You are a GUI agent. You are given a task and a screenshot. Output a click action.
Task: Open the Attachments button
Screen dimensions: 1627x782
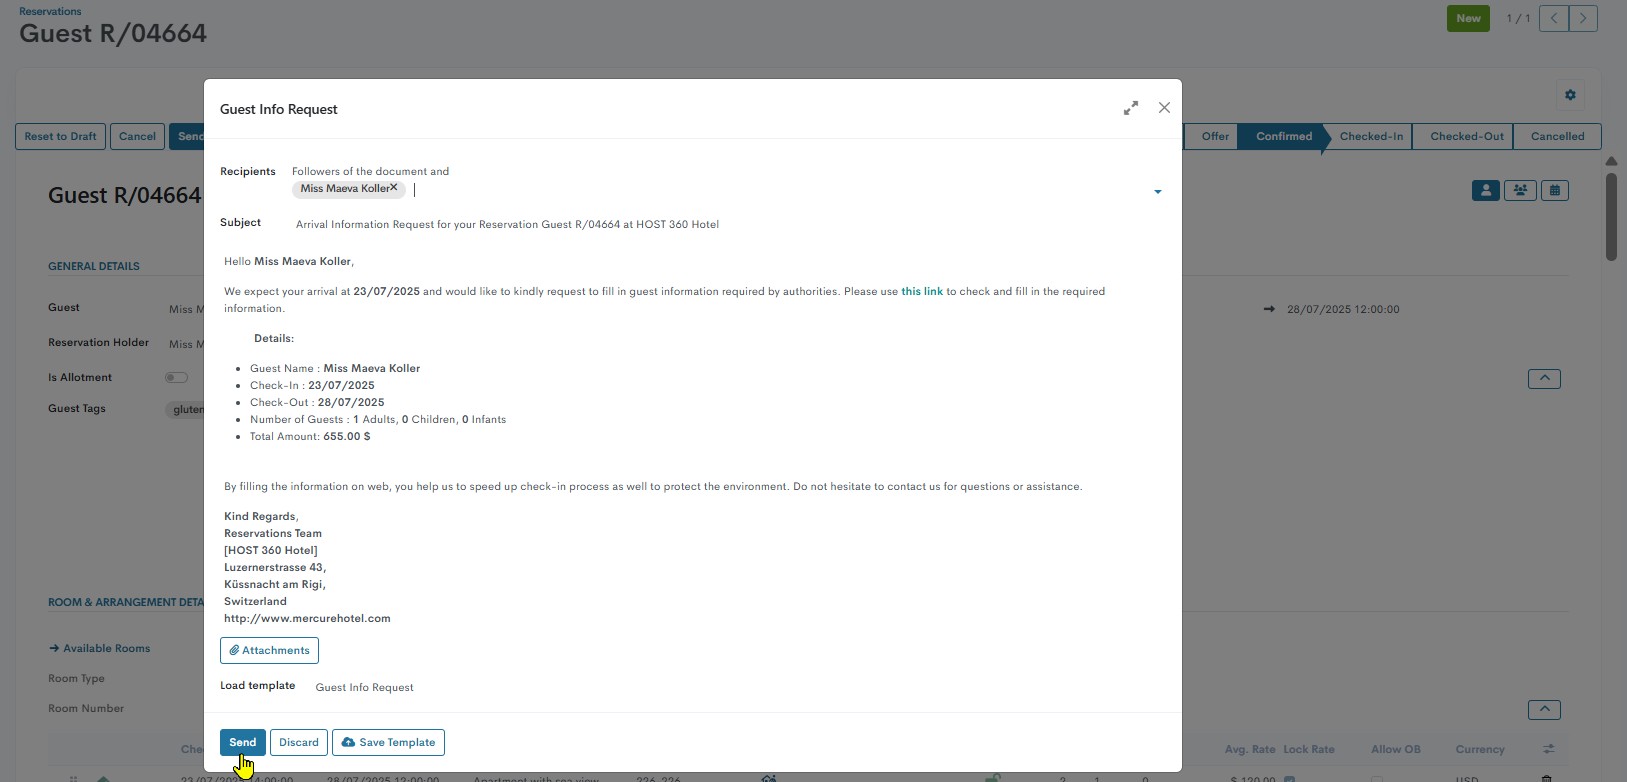pos(269,650)
